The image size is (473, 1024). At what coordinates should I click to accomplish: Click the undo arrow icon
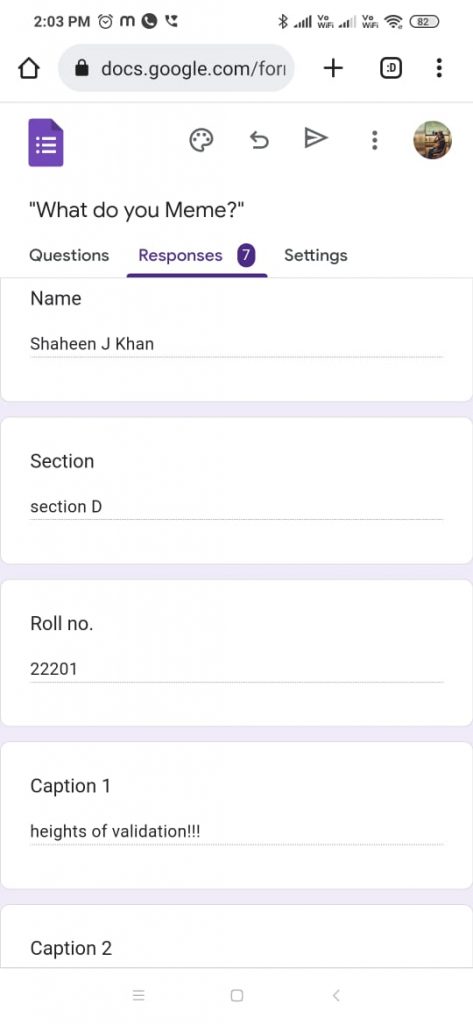259,140
